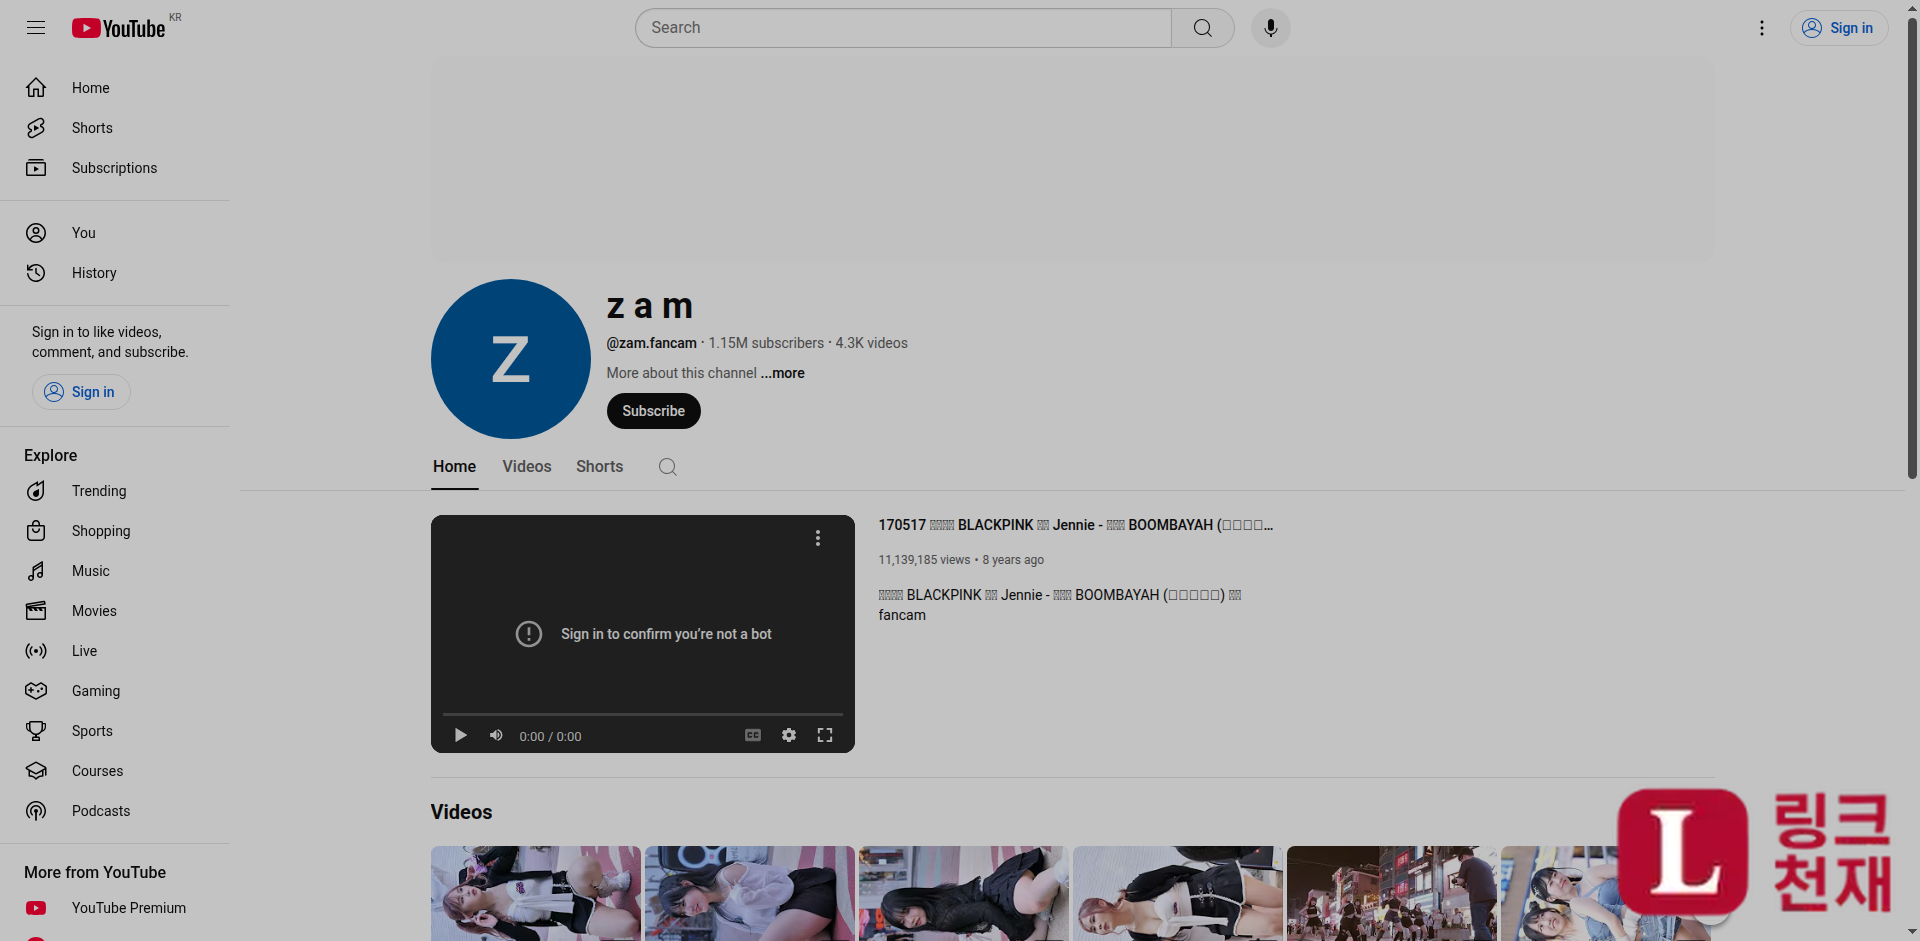Image resolution: width=1920 pixels, height=941 pixels.
Task: Focus the Search input field
Action: point(903,28)
